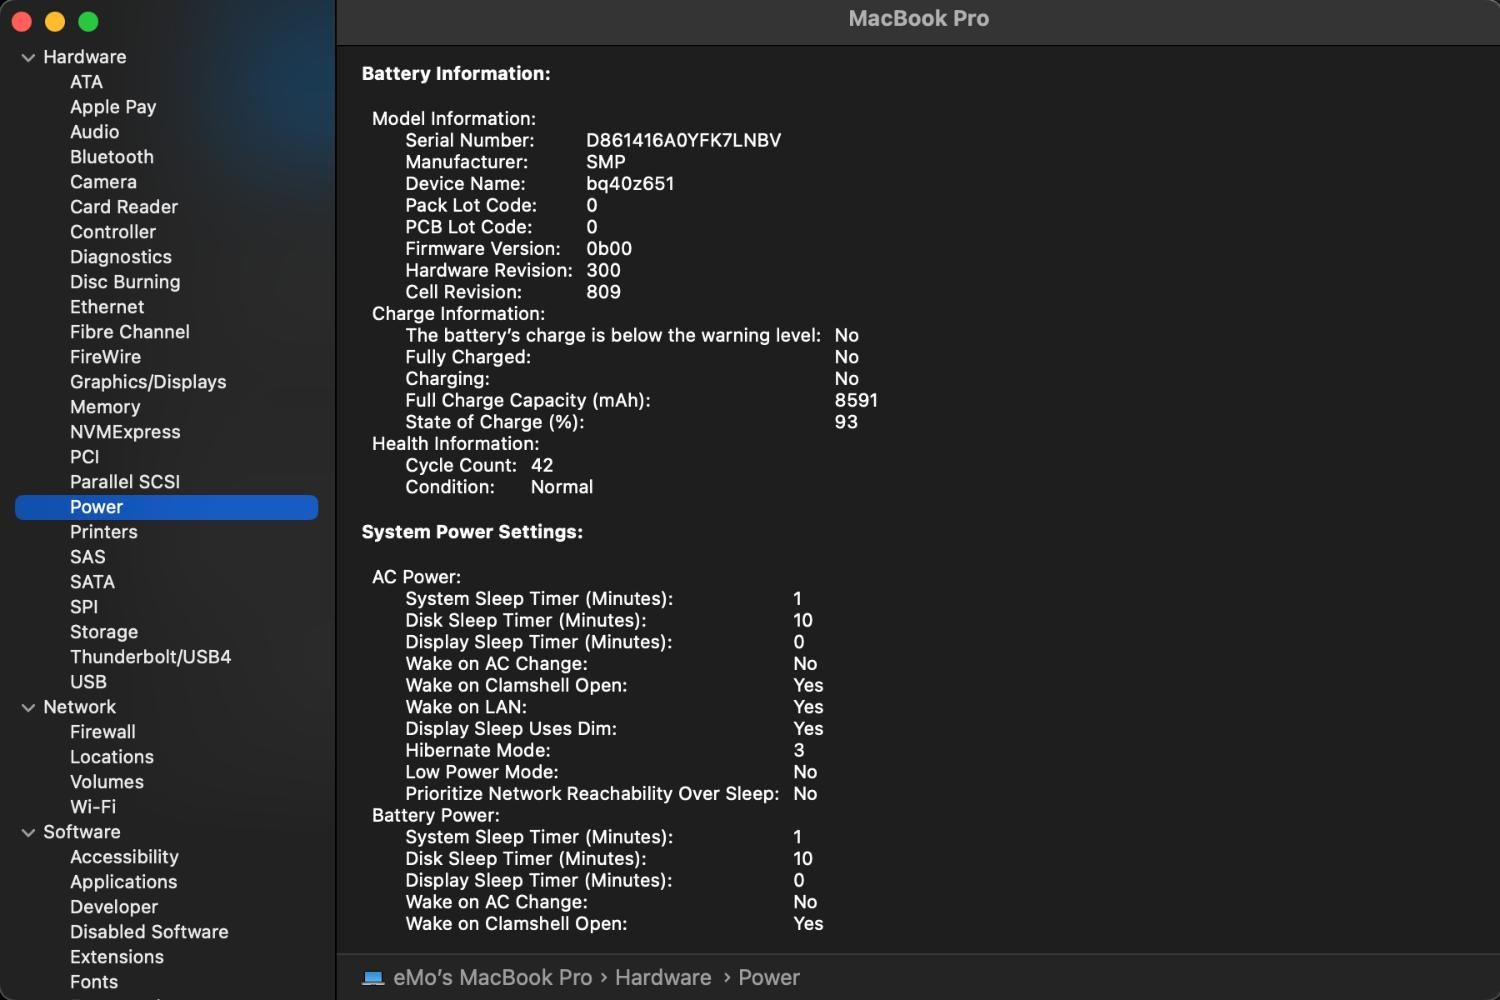Select Bluetooth in the sidebar
The height and width of the screenshot is (1000, 1500).
click(x=112, y=157)
